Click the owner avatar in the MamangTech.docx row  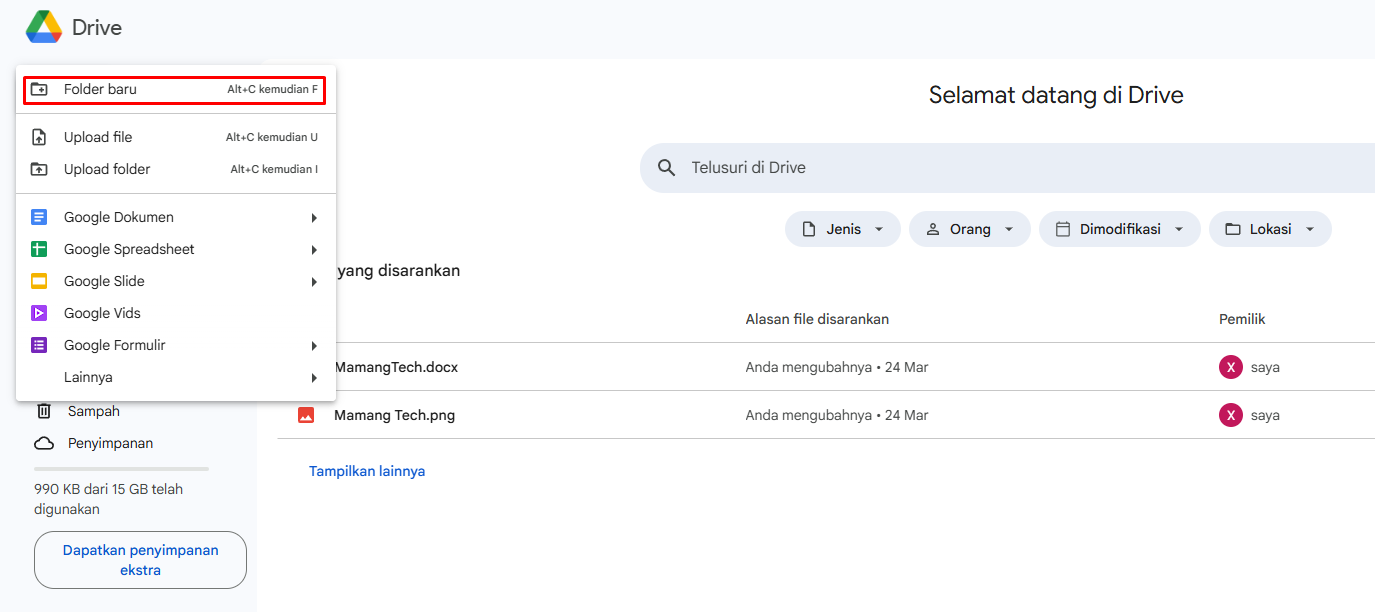click(1231, 367)
